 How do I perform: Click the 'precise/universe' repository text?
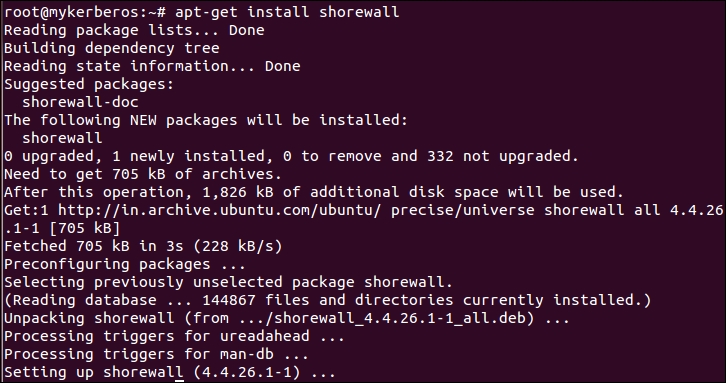point(463,211)
